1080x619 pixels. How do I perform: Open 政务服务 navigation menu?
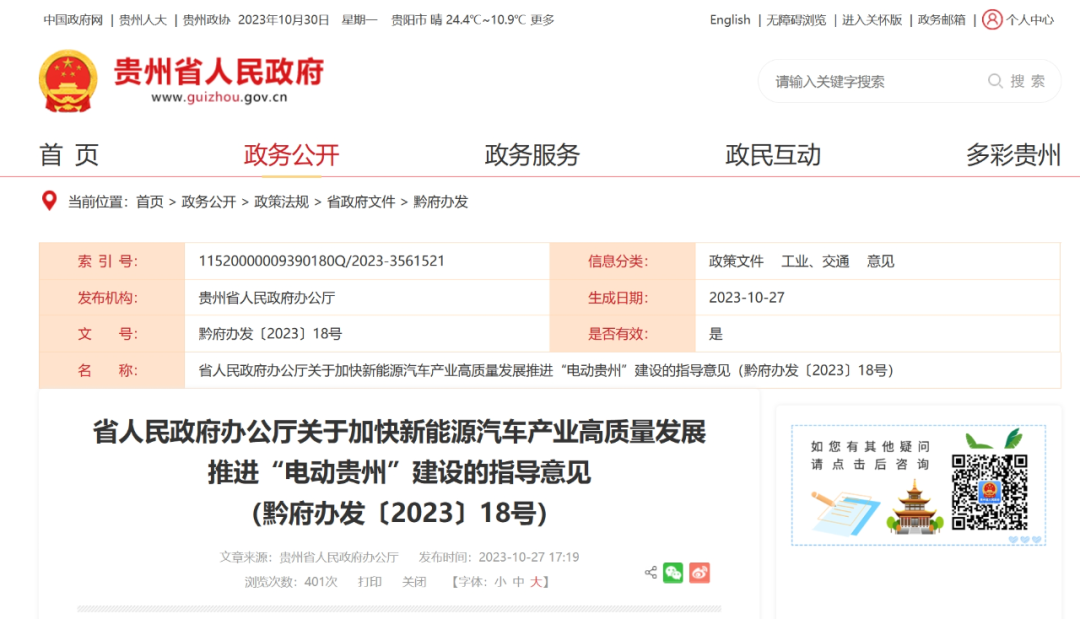click(x=532, y=155)
